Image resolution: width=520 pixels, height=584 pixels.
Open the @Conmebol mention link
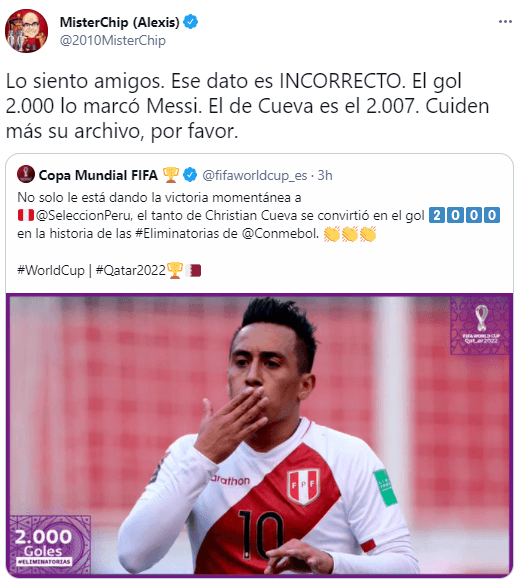(x=280, y=234)
